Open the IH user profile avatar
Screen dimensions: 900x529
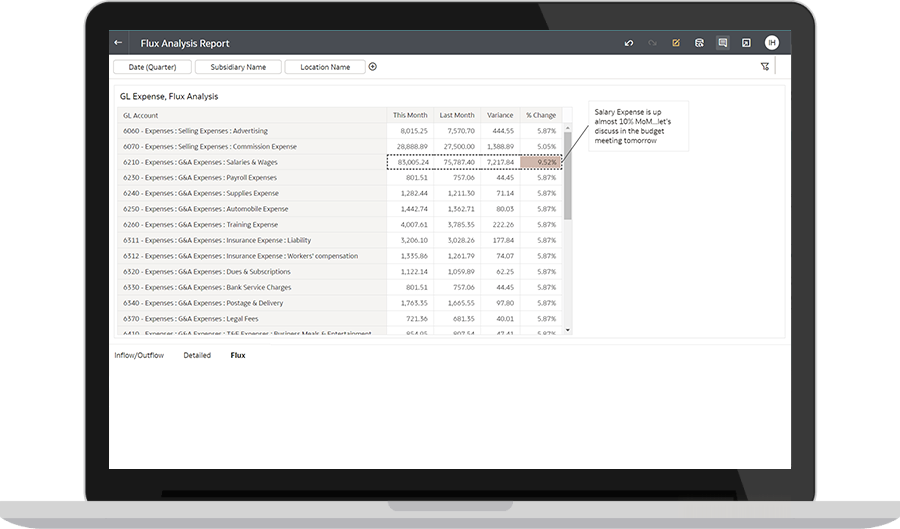point(772,42)
